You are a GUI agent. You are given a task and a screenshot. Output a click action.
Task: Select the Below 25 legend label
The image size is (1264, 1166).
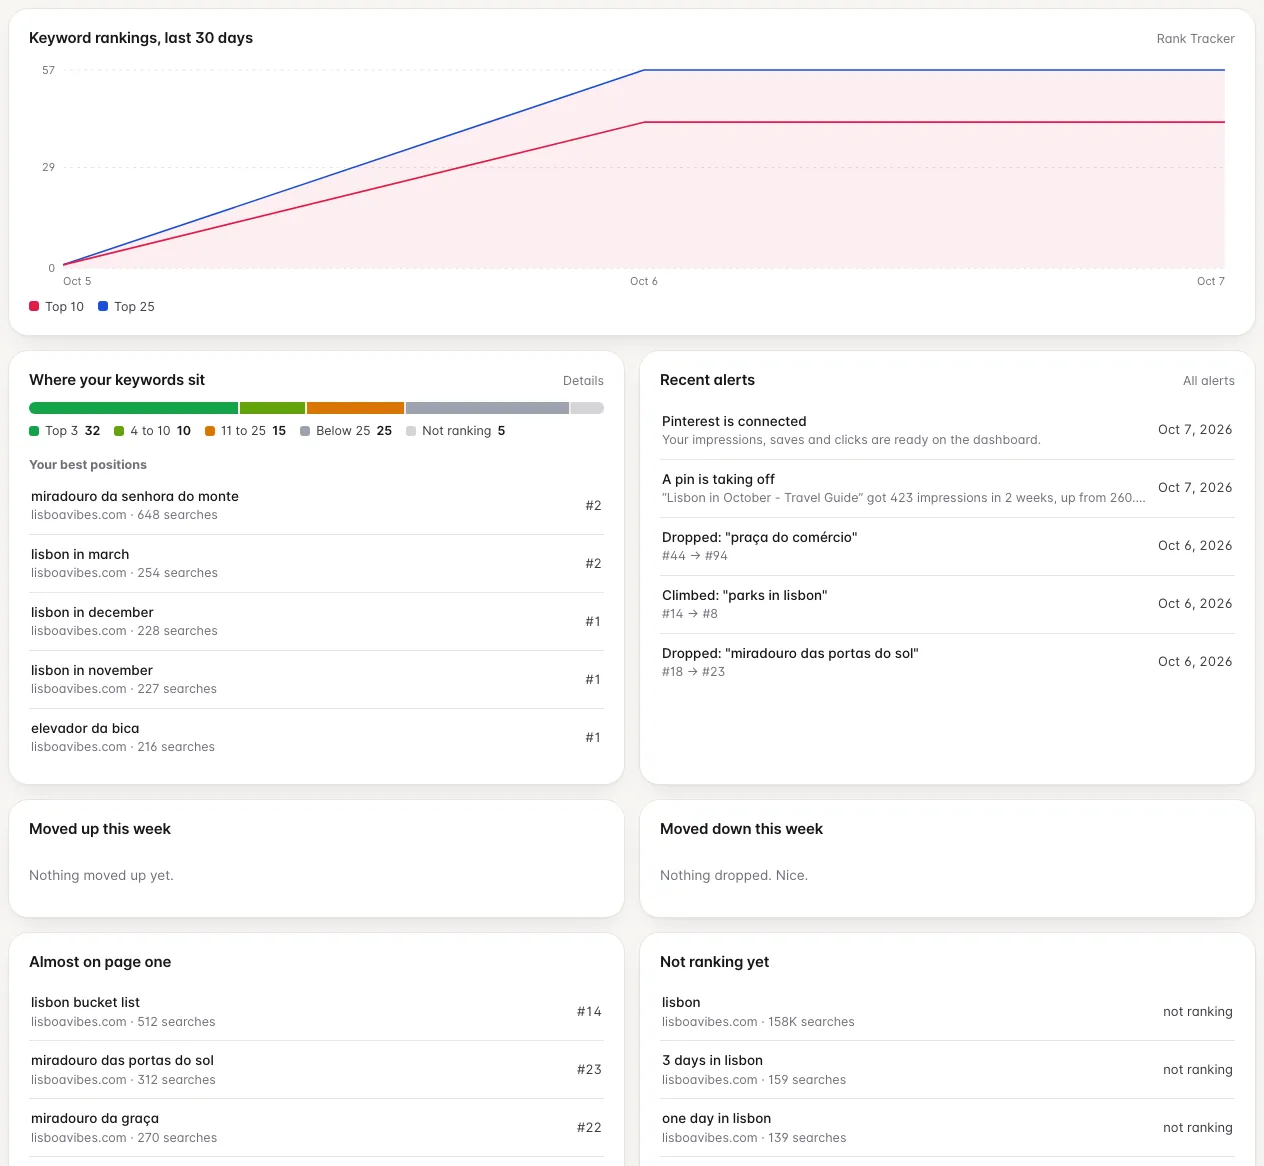coord(346,431)
